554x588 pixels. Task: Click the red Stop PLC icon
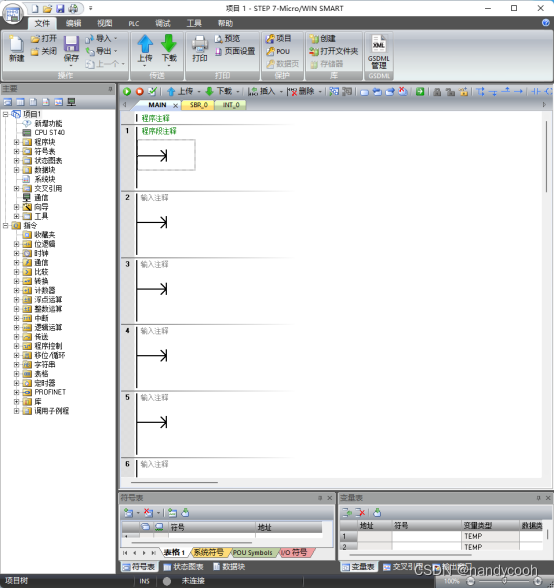(x=140, y=91)
